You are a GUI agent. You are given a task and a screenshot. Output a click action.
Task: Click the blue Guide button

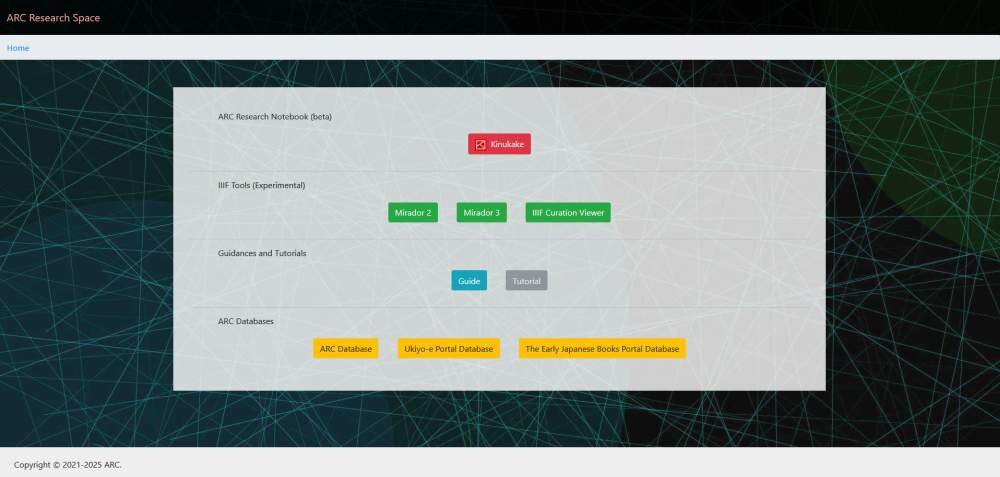pyautogui.click(x=469, y=281)
